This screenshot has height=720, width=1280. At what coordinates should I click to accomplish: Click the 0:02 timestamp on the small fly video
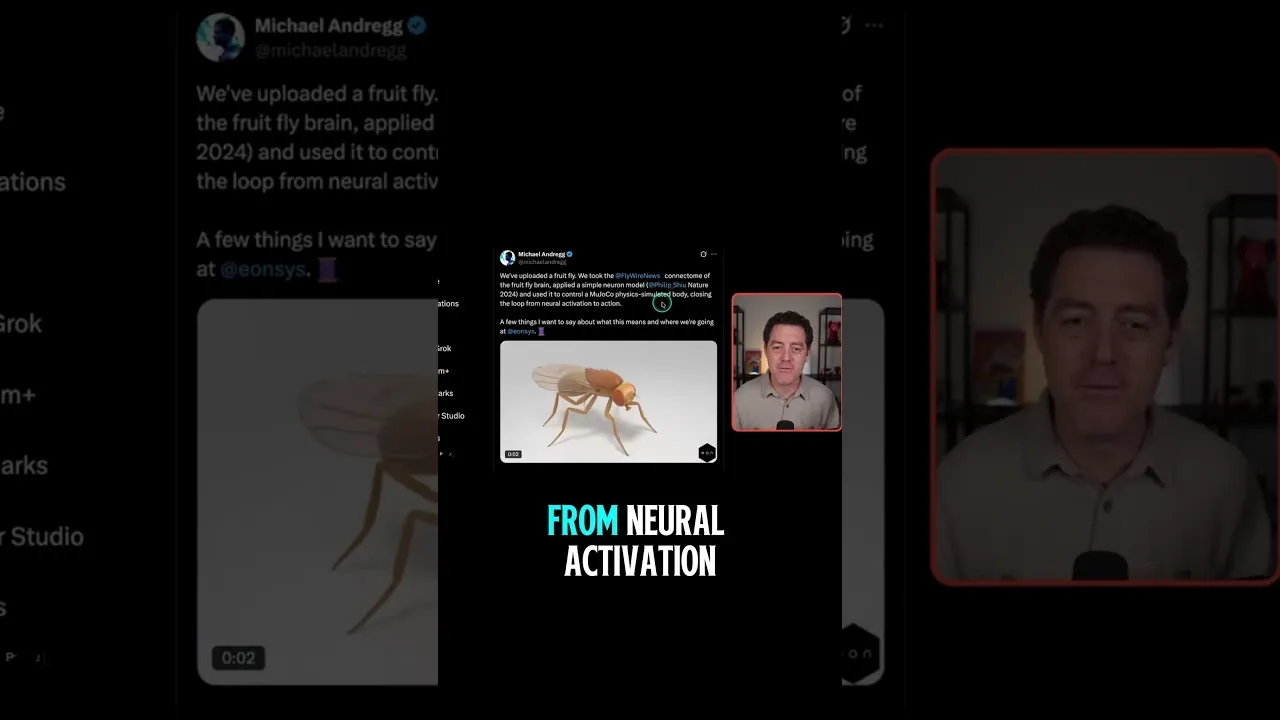(513, 454)
